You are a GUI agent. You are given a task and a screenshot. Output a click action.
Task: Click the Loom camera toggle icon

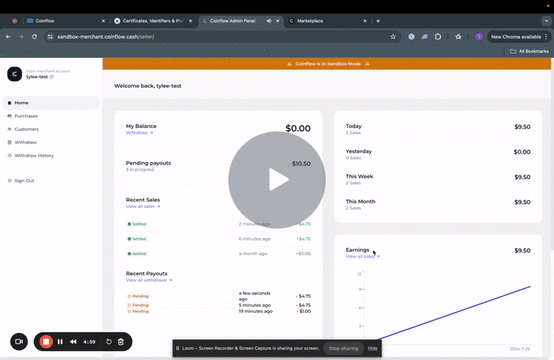19,342
